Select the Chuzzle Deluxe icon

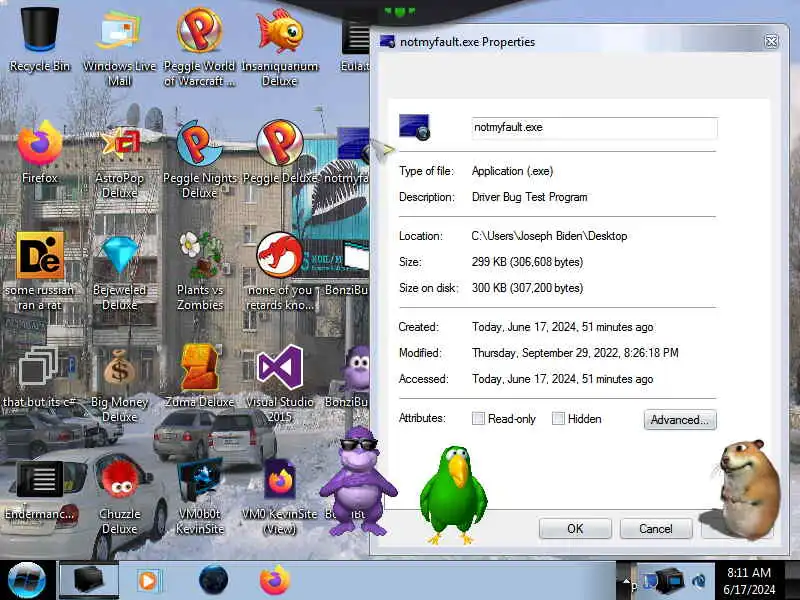click(x=119, y=496)
